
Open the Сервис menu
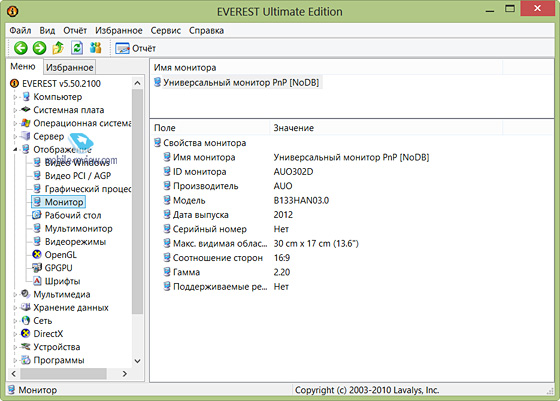165,31
